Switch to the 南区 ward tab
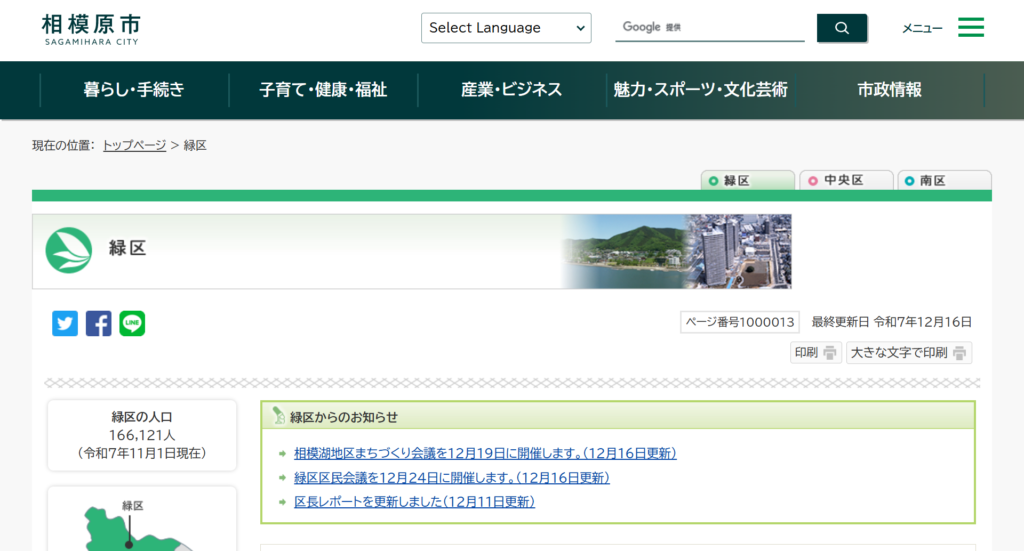This screenshot has height=551, width=1024. [x=941, y=181]
